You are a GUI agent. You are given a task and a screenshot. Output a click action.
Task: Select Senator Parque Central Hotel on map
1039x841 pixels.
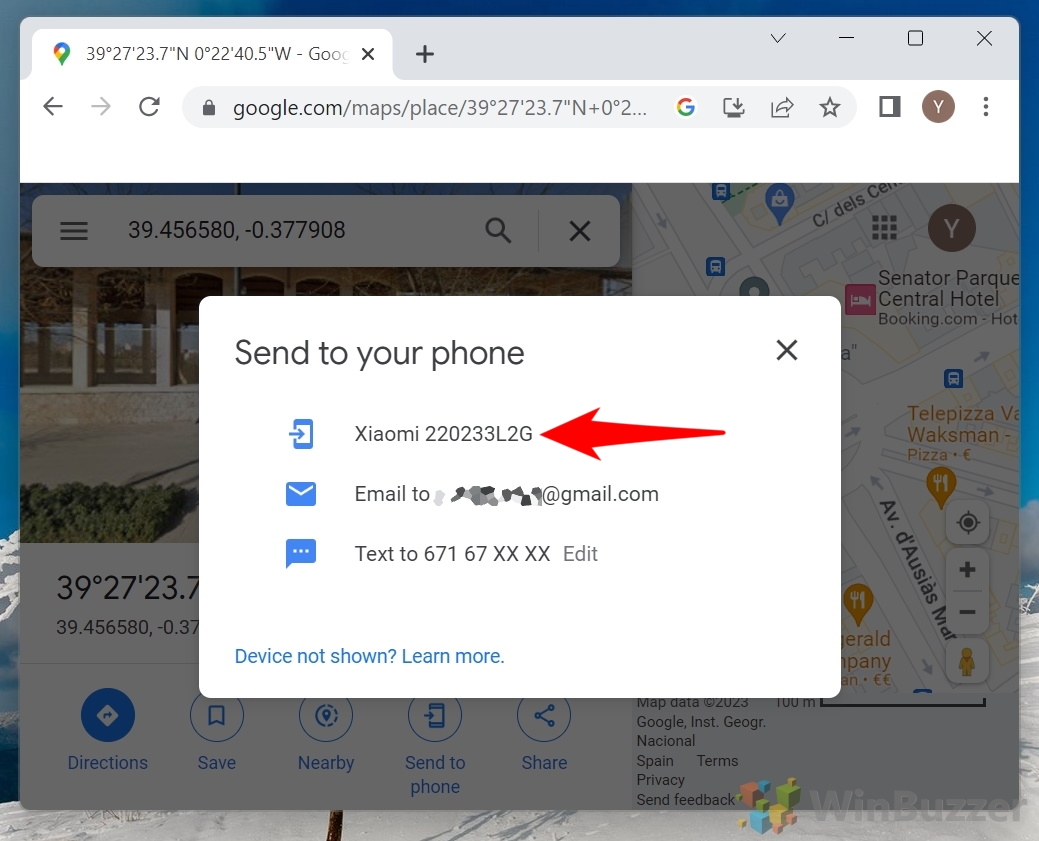tap(948, 298)
